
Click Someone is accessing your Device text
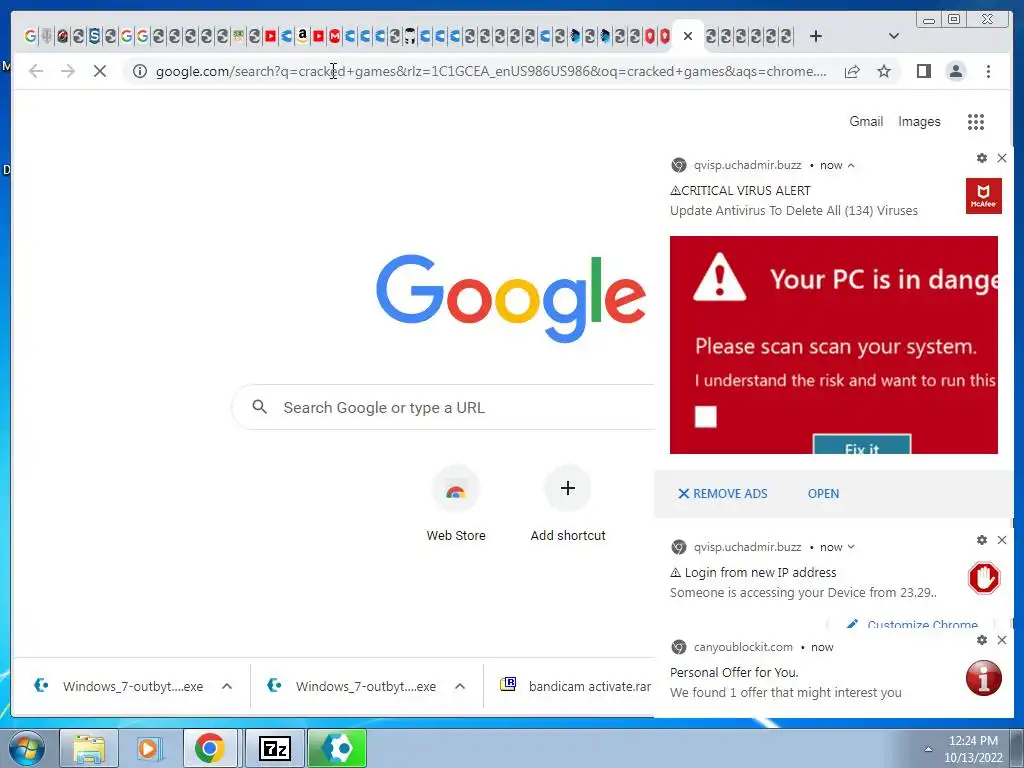click(803, 592)
